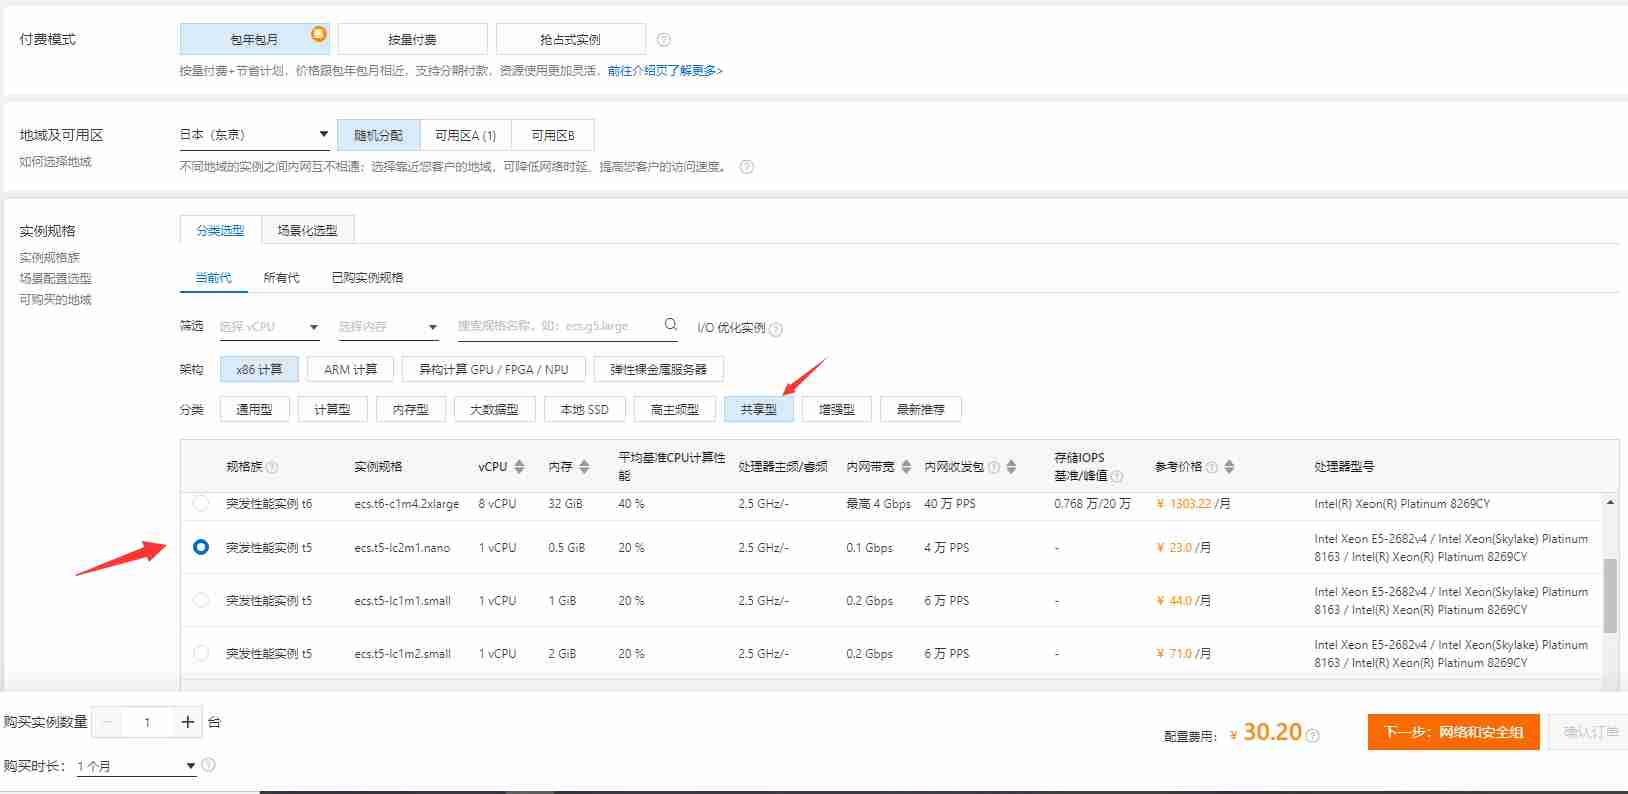
Task: Click help icon next to I/O 优化实例
Action: (776, 329)
